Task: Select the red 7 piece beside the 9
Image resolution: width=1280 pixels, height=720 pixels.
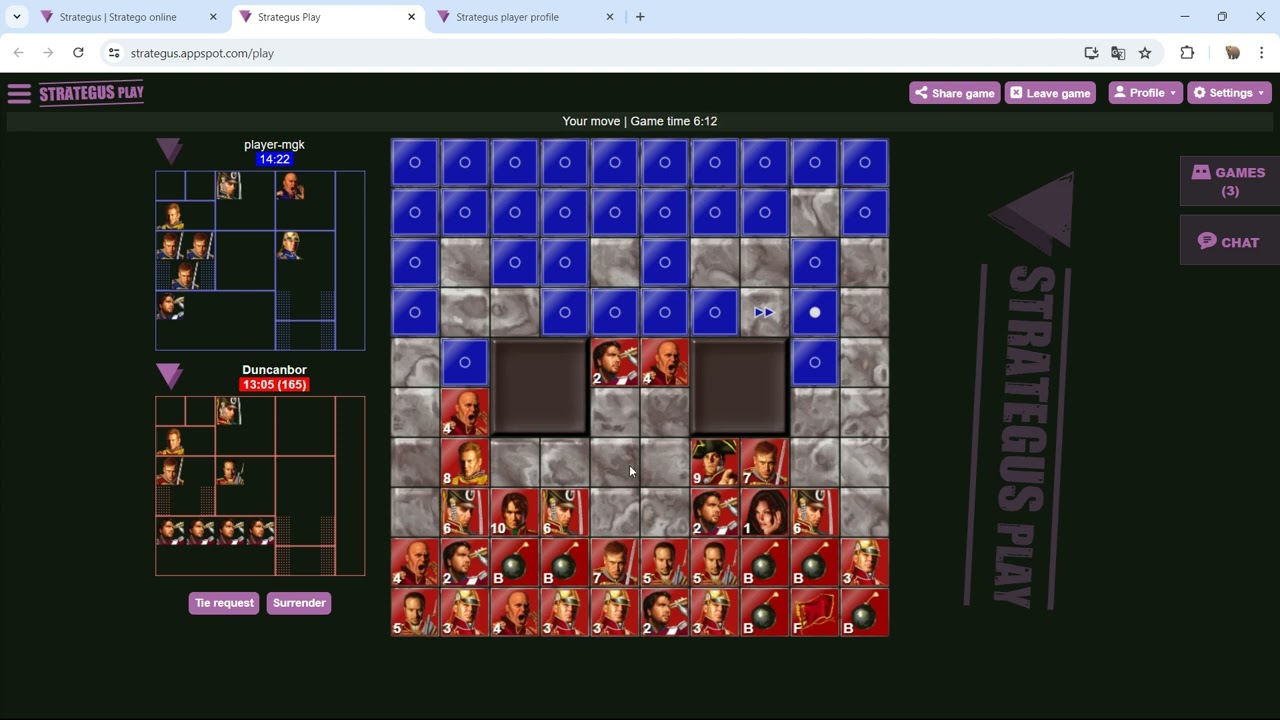Action: (764, 462)
